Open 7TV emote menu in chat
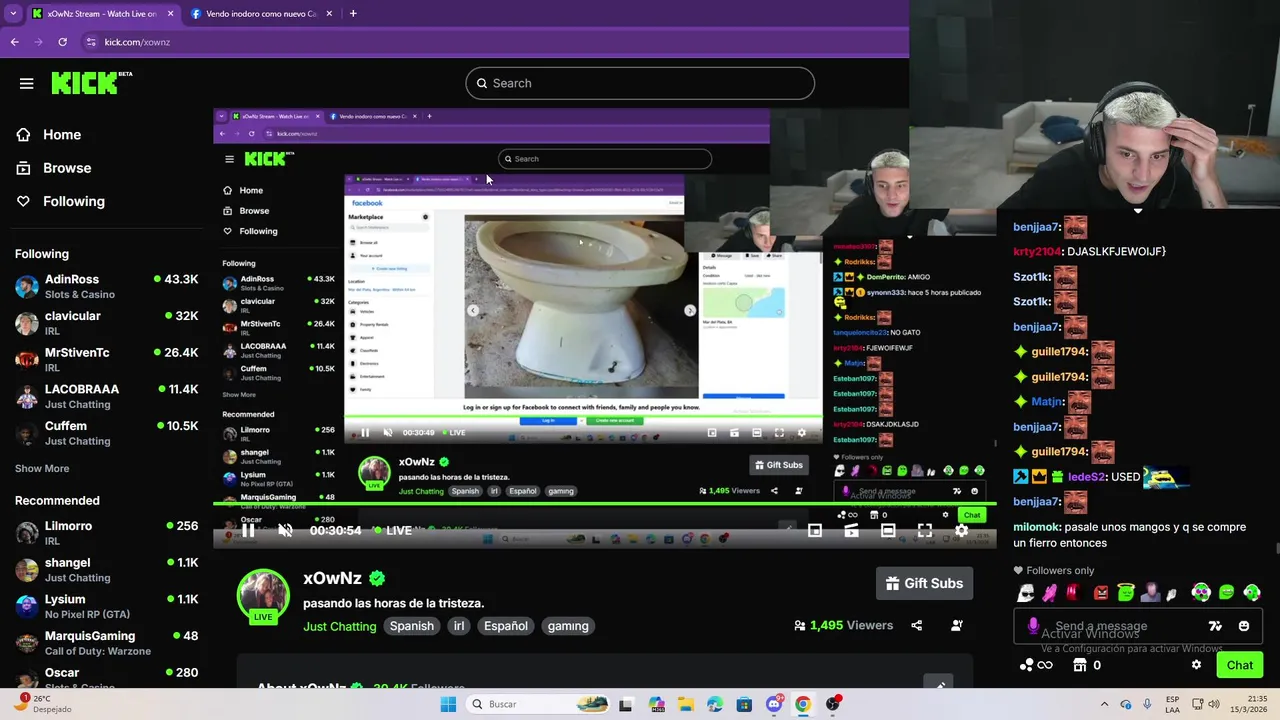 tap(1215, 626)
